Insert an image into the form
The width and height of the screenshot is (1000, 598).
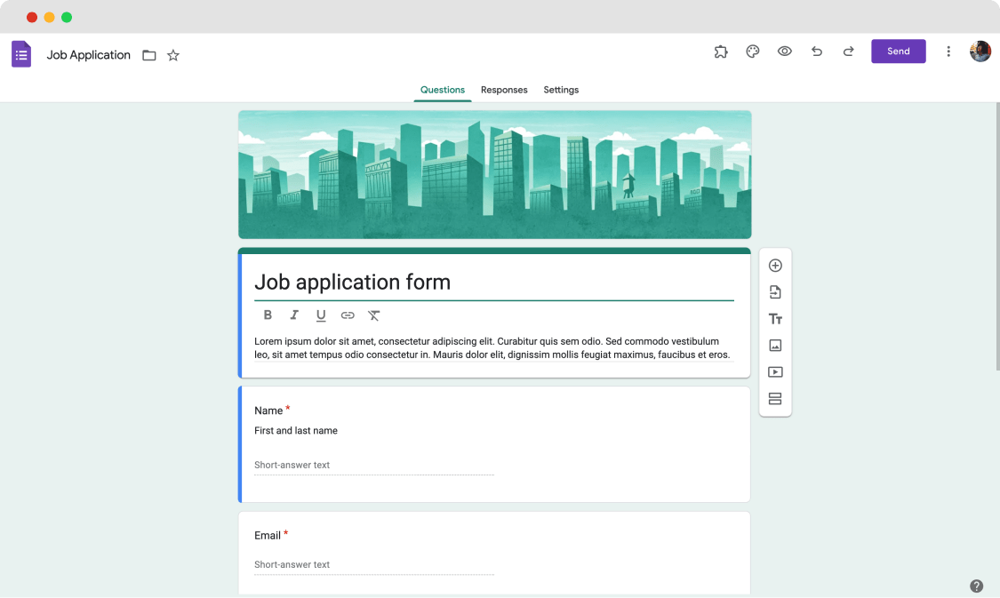click(x=775, y=345)
